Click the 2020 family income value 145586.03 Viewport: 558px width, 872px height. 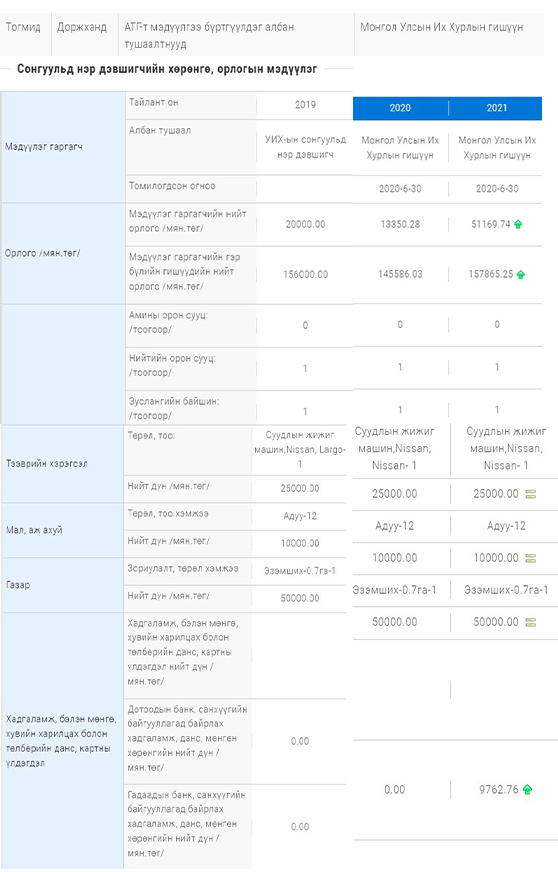(400, 274)
